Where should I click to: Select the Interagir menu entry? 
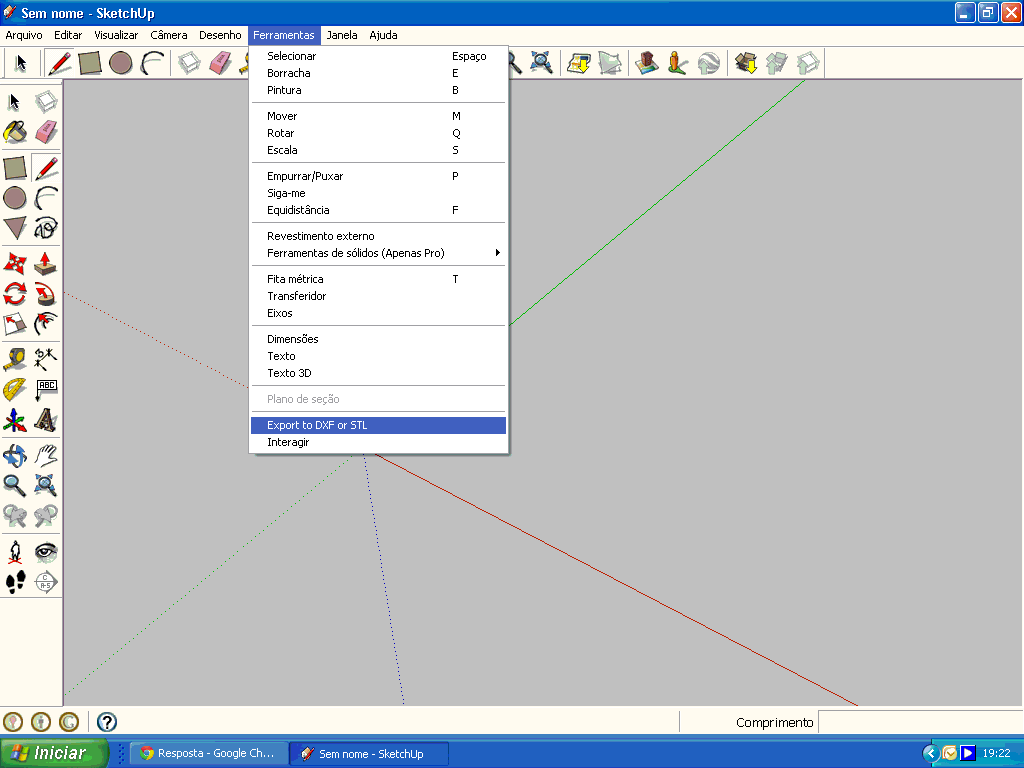378,442
